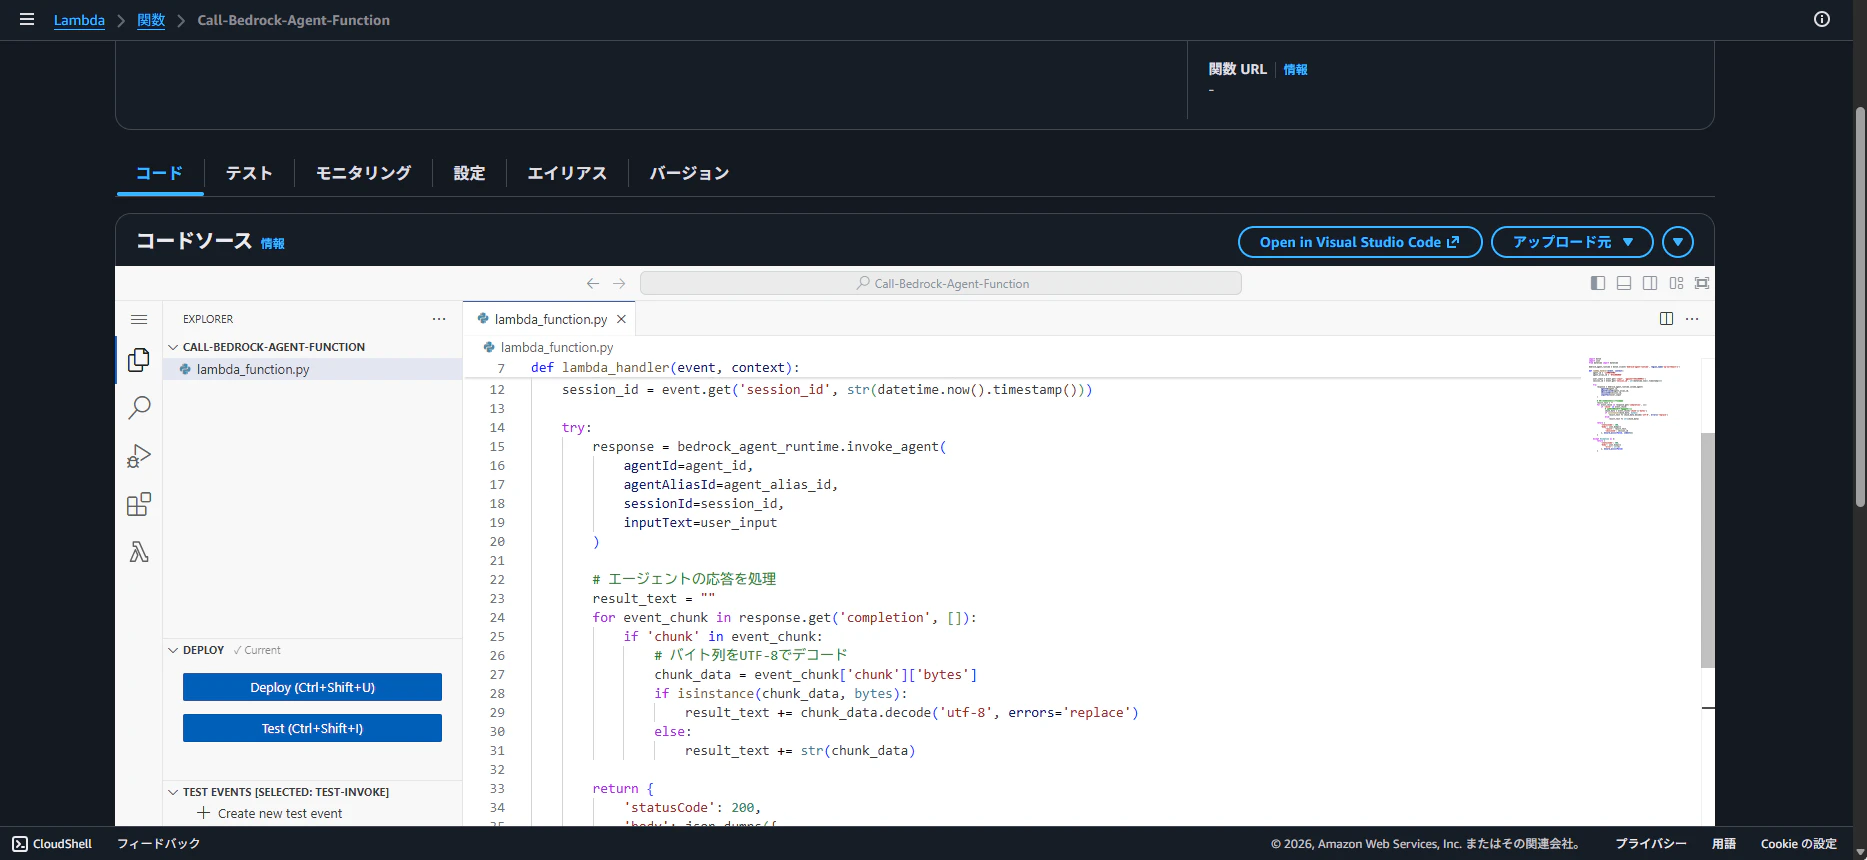Collapse the DEPLOY section
Screen dimensions: 1867x860
coord(173,650)
